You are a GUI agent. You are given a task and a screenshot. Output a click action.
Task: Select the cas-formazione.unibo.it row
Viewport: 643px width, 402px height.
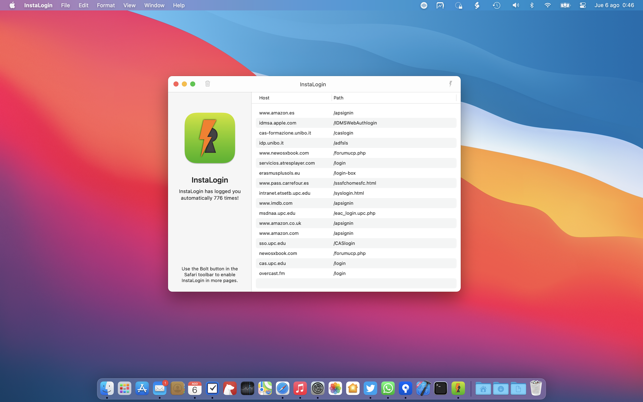[356, 133]
